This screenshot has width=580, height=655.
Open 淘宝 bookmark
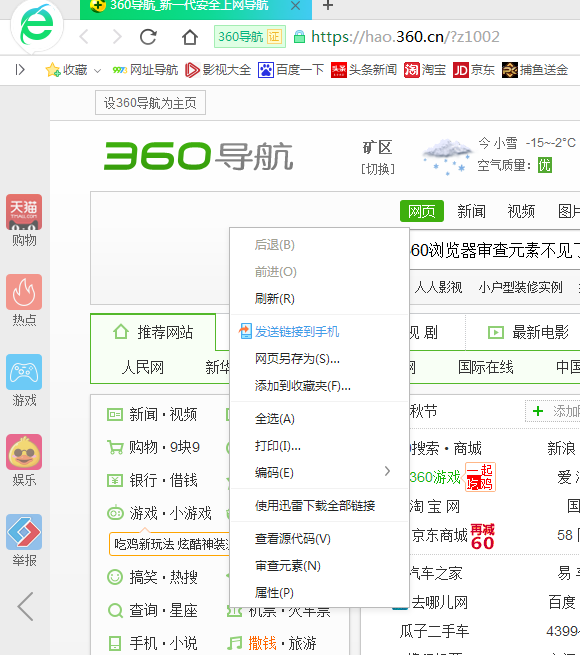point(425,70)
